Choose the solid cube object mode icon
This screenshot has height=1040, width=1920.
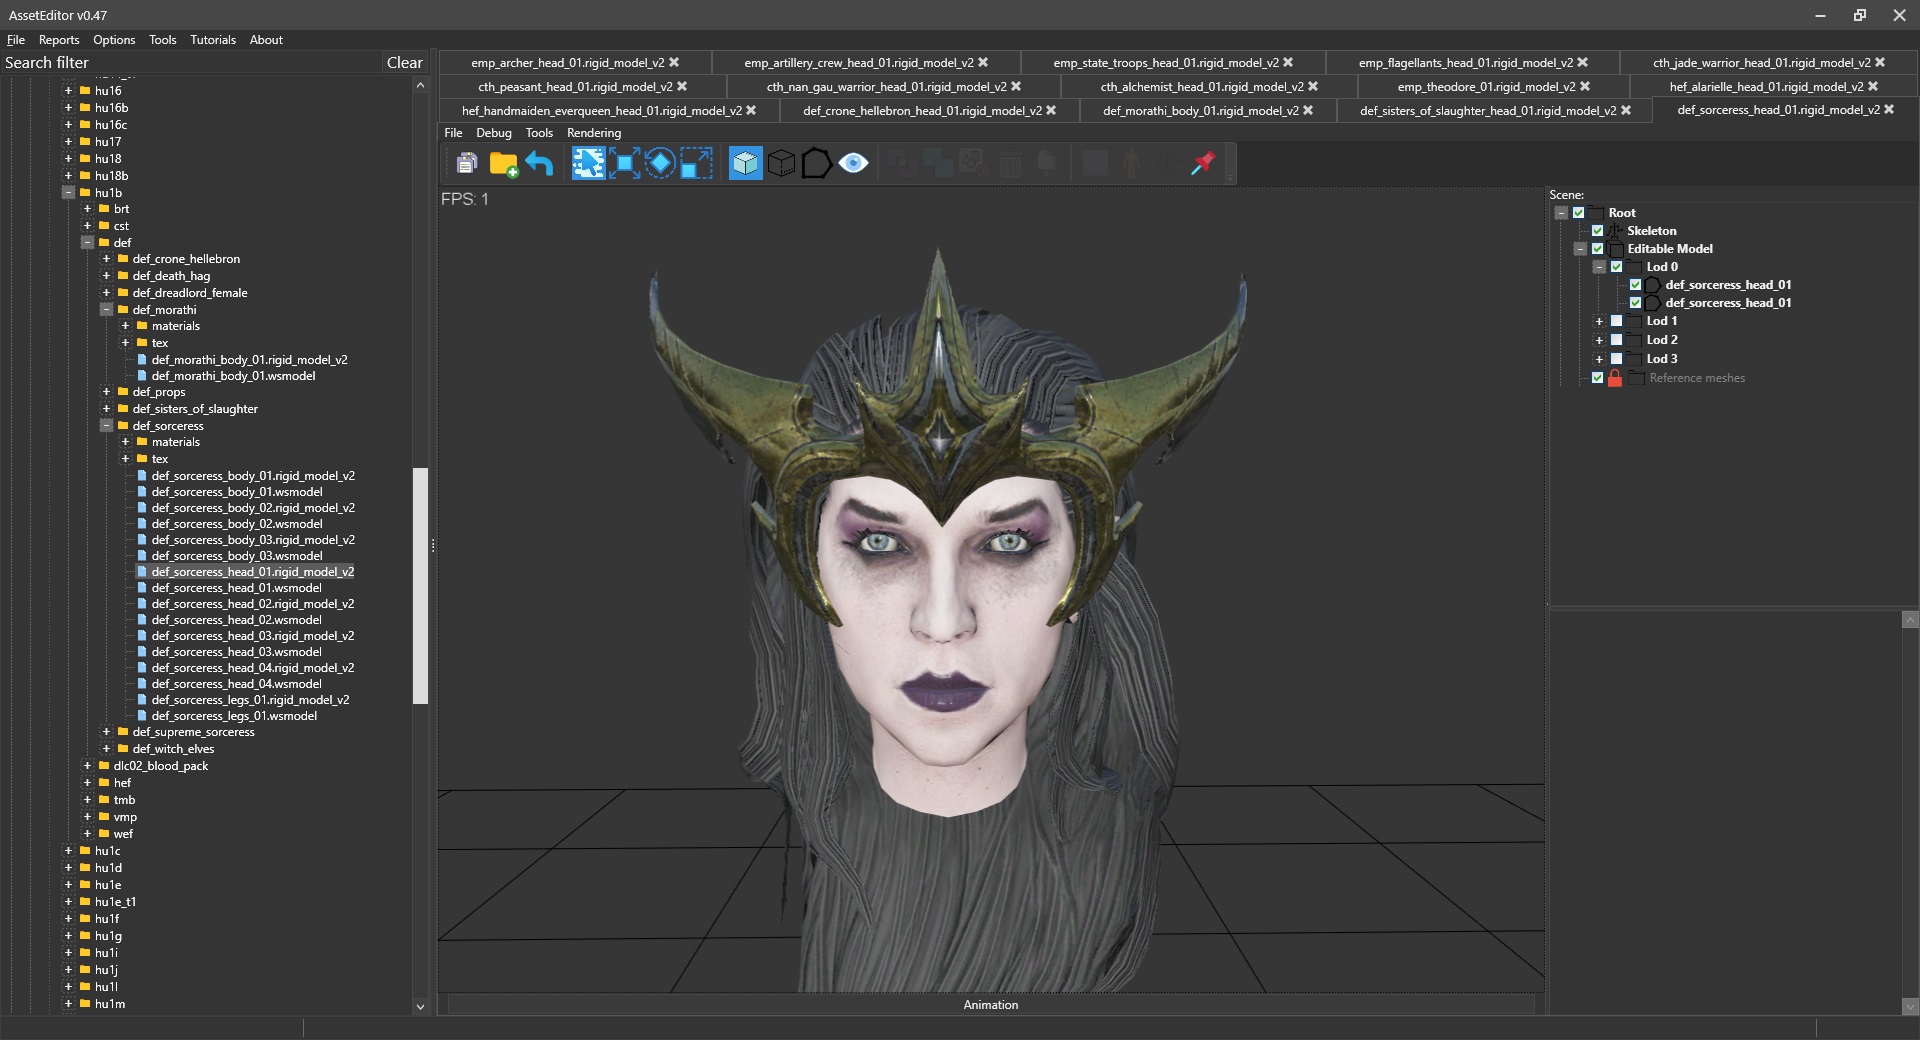click(x=745, y=163)
